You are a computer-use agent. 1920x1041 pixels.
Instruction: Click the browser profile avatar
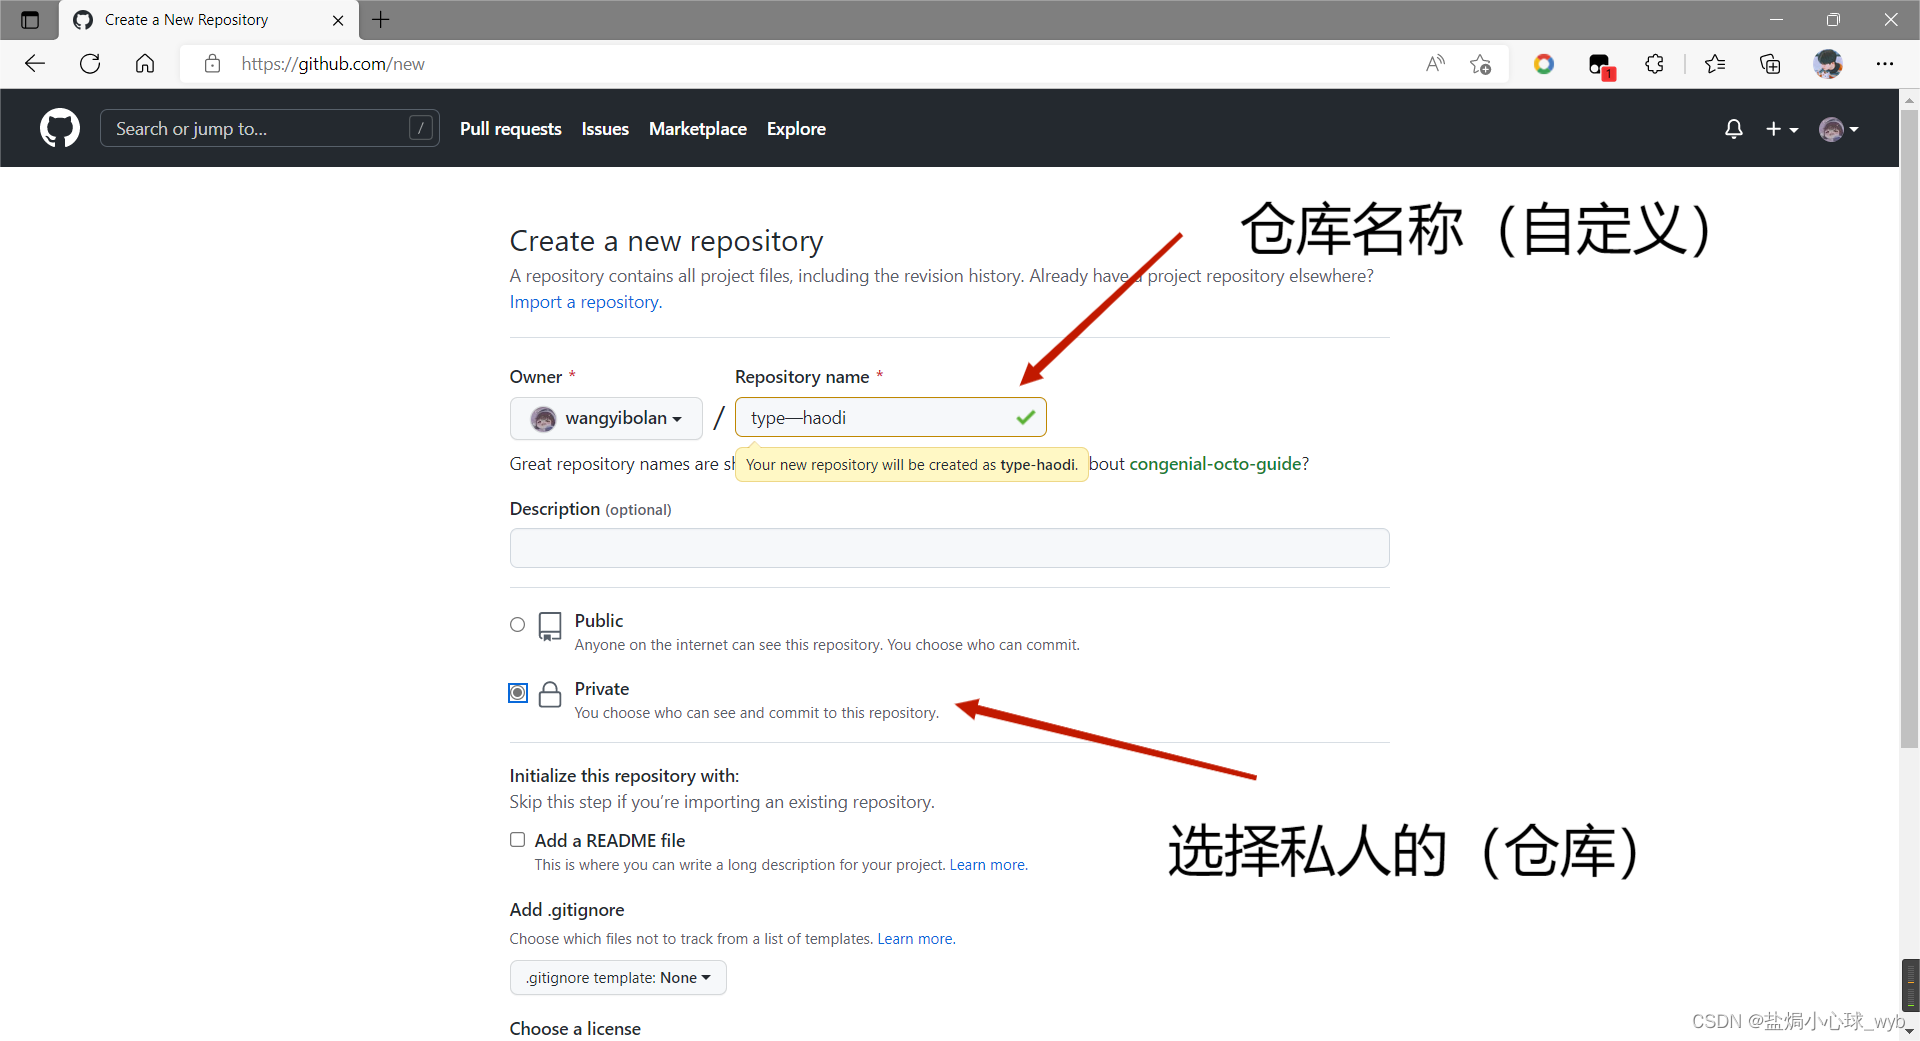point(1828,64)
